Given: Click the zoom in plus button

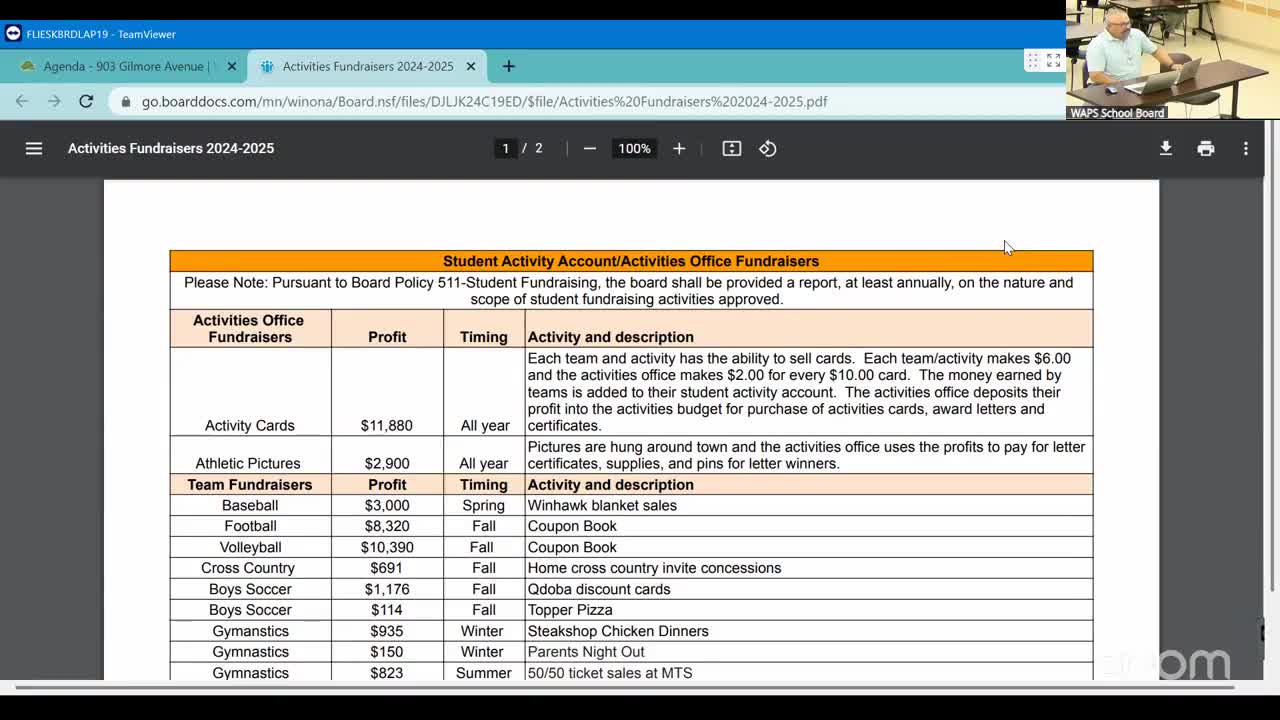Looking at the screenshot, I should [679, 148].
